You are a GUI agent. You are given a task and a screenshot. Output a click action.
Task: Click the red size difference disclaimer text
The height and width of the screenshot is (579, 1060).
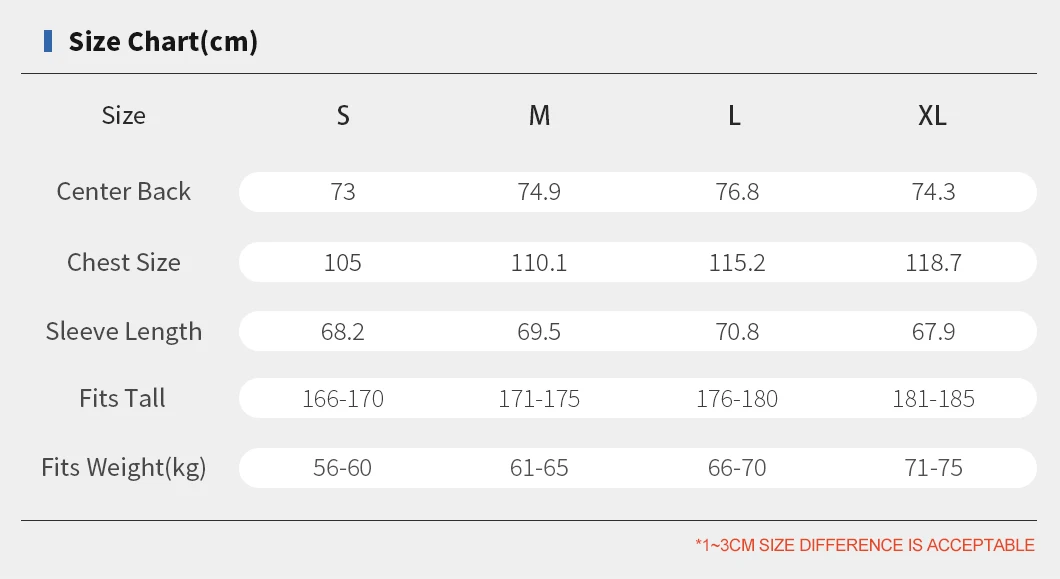[865, 545]
